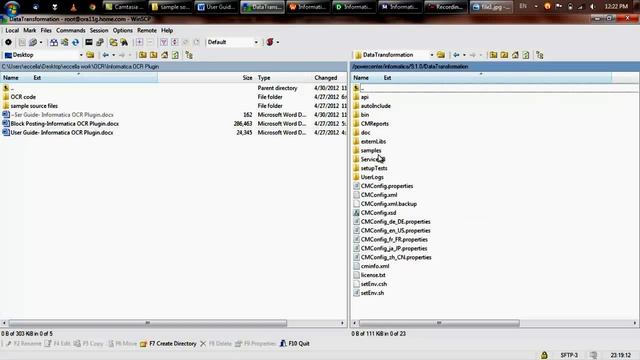The width and height of the screenshot is (640, 360).
Task: Open the Remote menu
Action: point(147,30)
